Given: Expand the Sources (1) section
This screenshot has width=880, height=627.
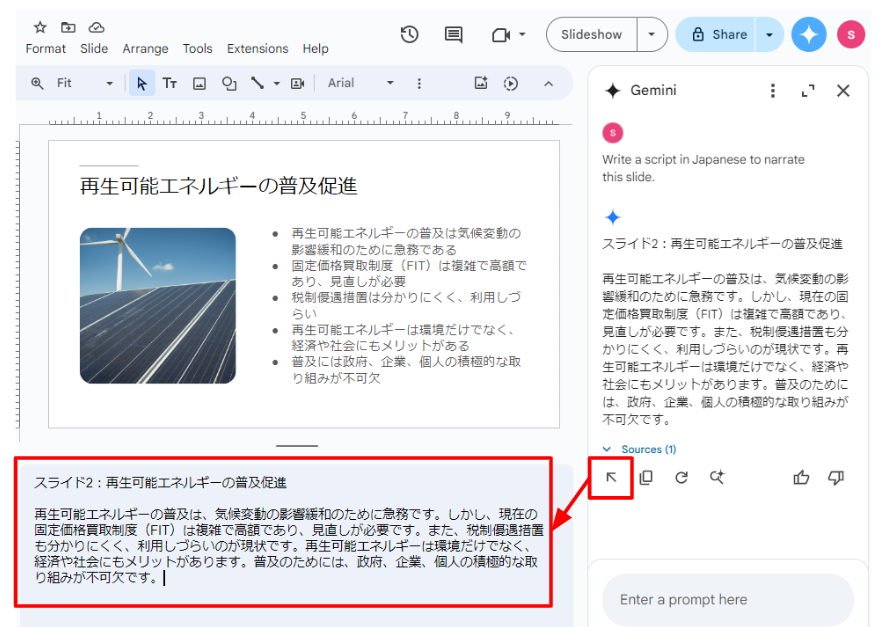Looking at the screenshot, I should [639, 449].
